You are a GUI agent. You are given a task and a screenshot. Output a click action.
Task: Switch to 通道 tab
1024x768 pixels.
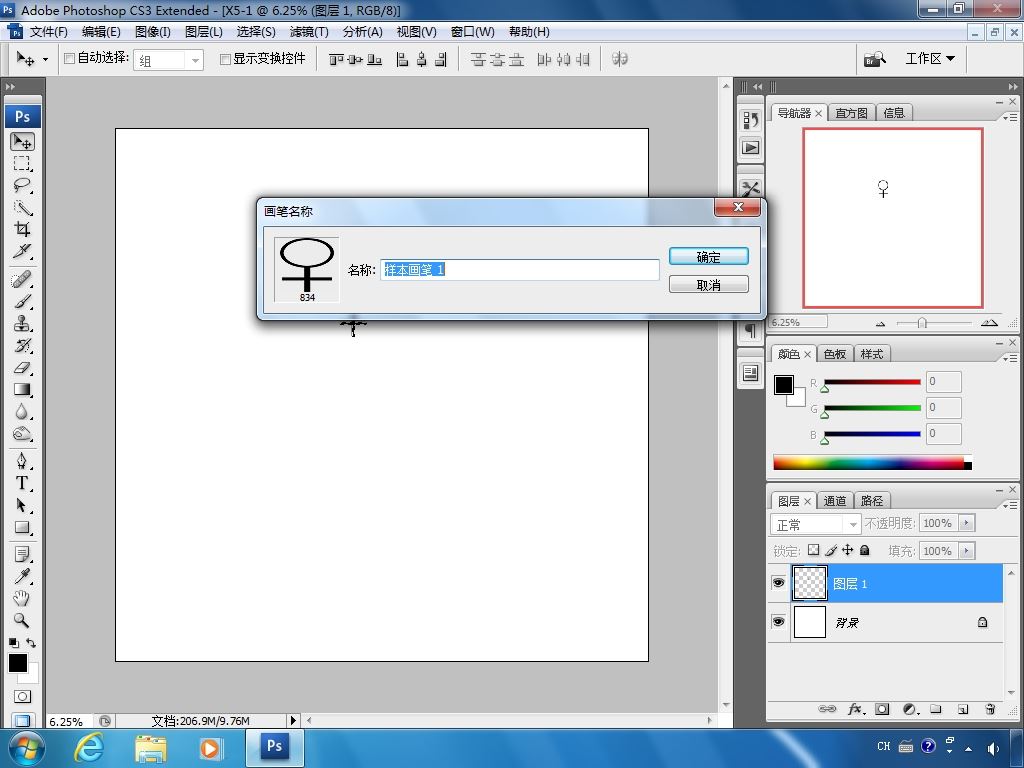click(x=835, y=501)
